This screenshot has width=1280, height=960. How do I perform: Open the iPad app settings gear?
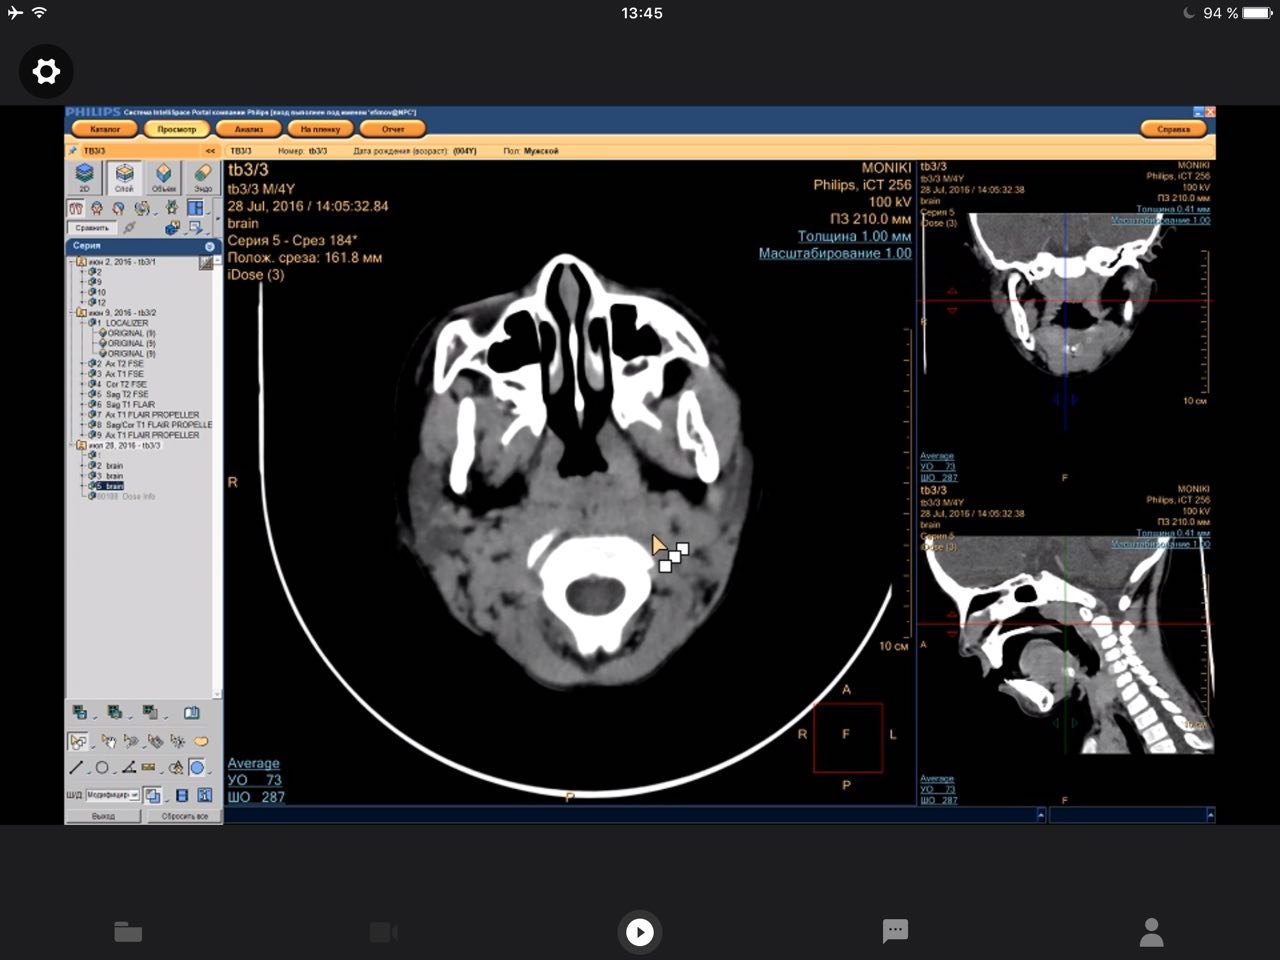coord(46,71)
